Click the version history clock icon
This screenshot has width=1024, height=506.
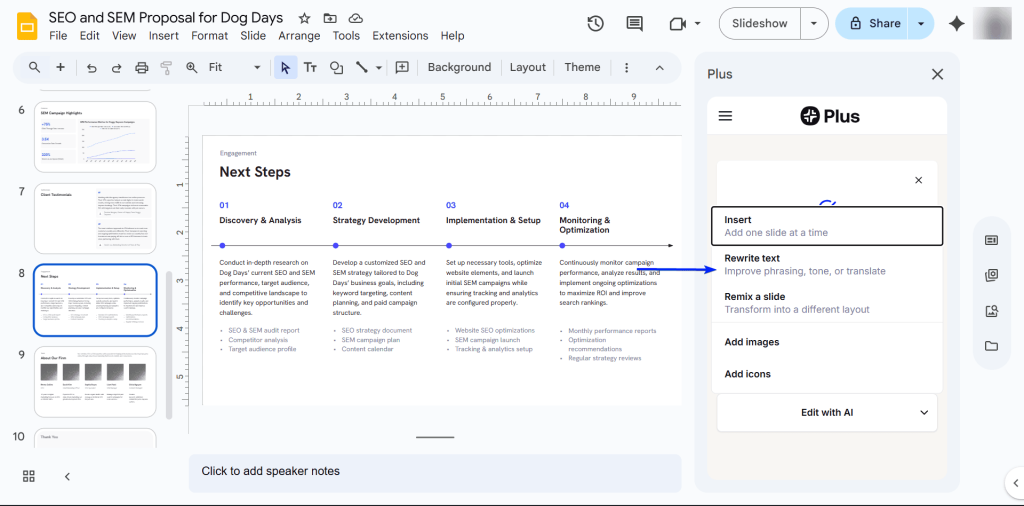tap(595, 24)
